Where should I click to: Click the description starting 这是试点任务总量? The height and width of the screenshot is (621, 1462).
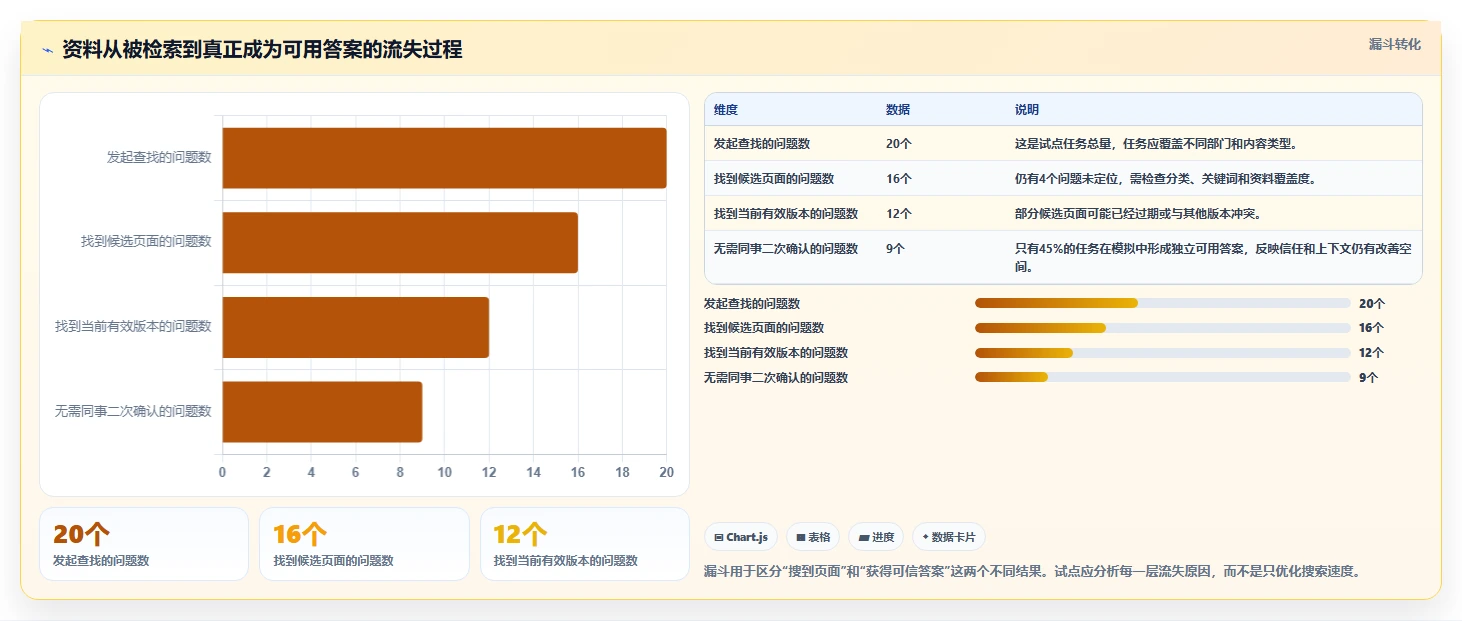1156,144
